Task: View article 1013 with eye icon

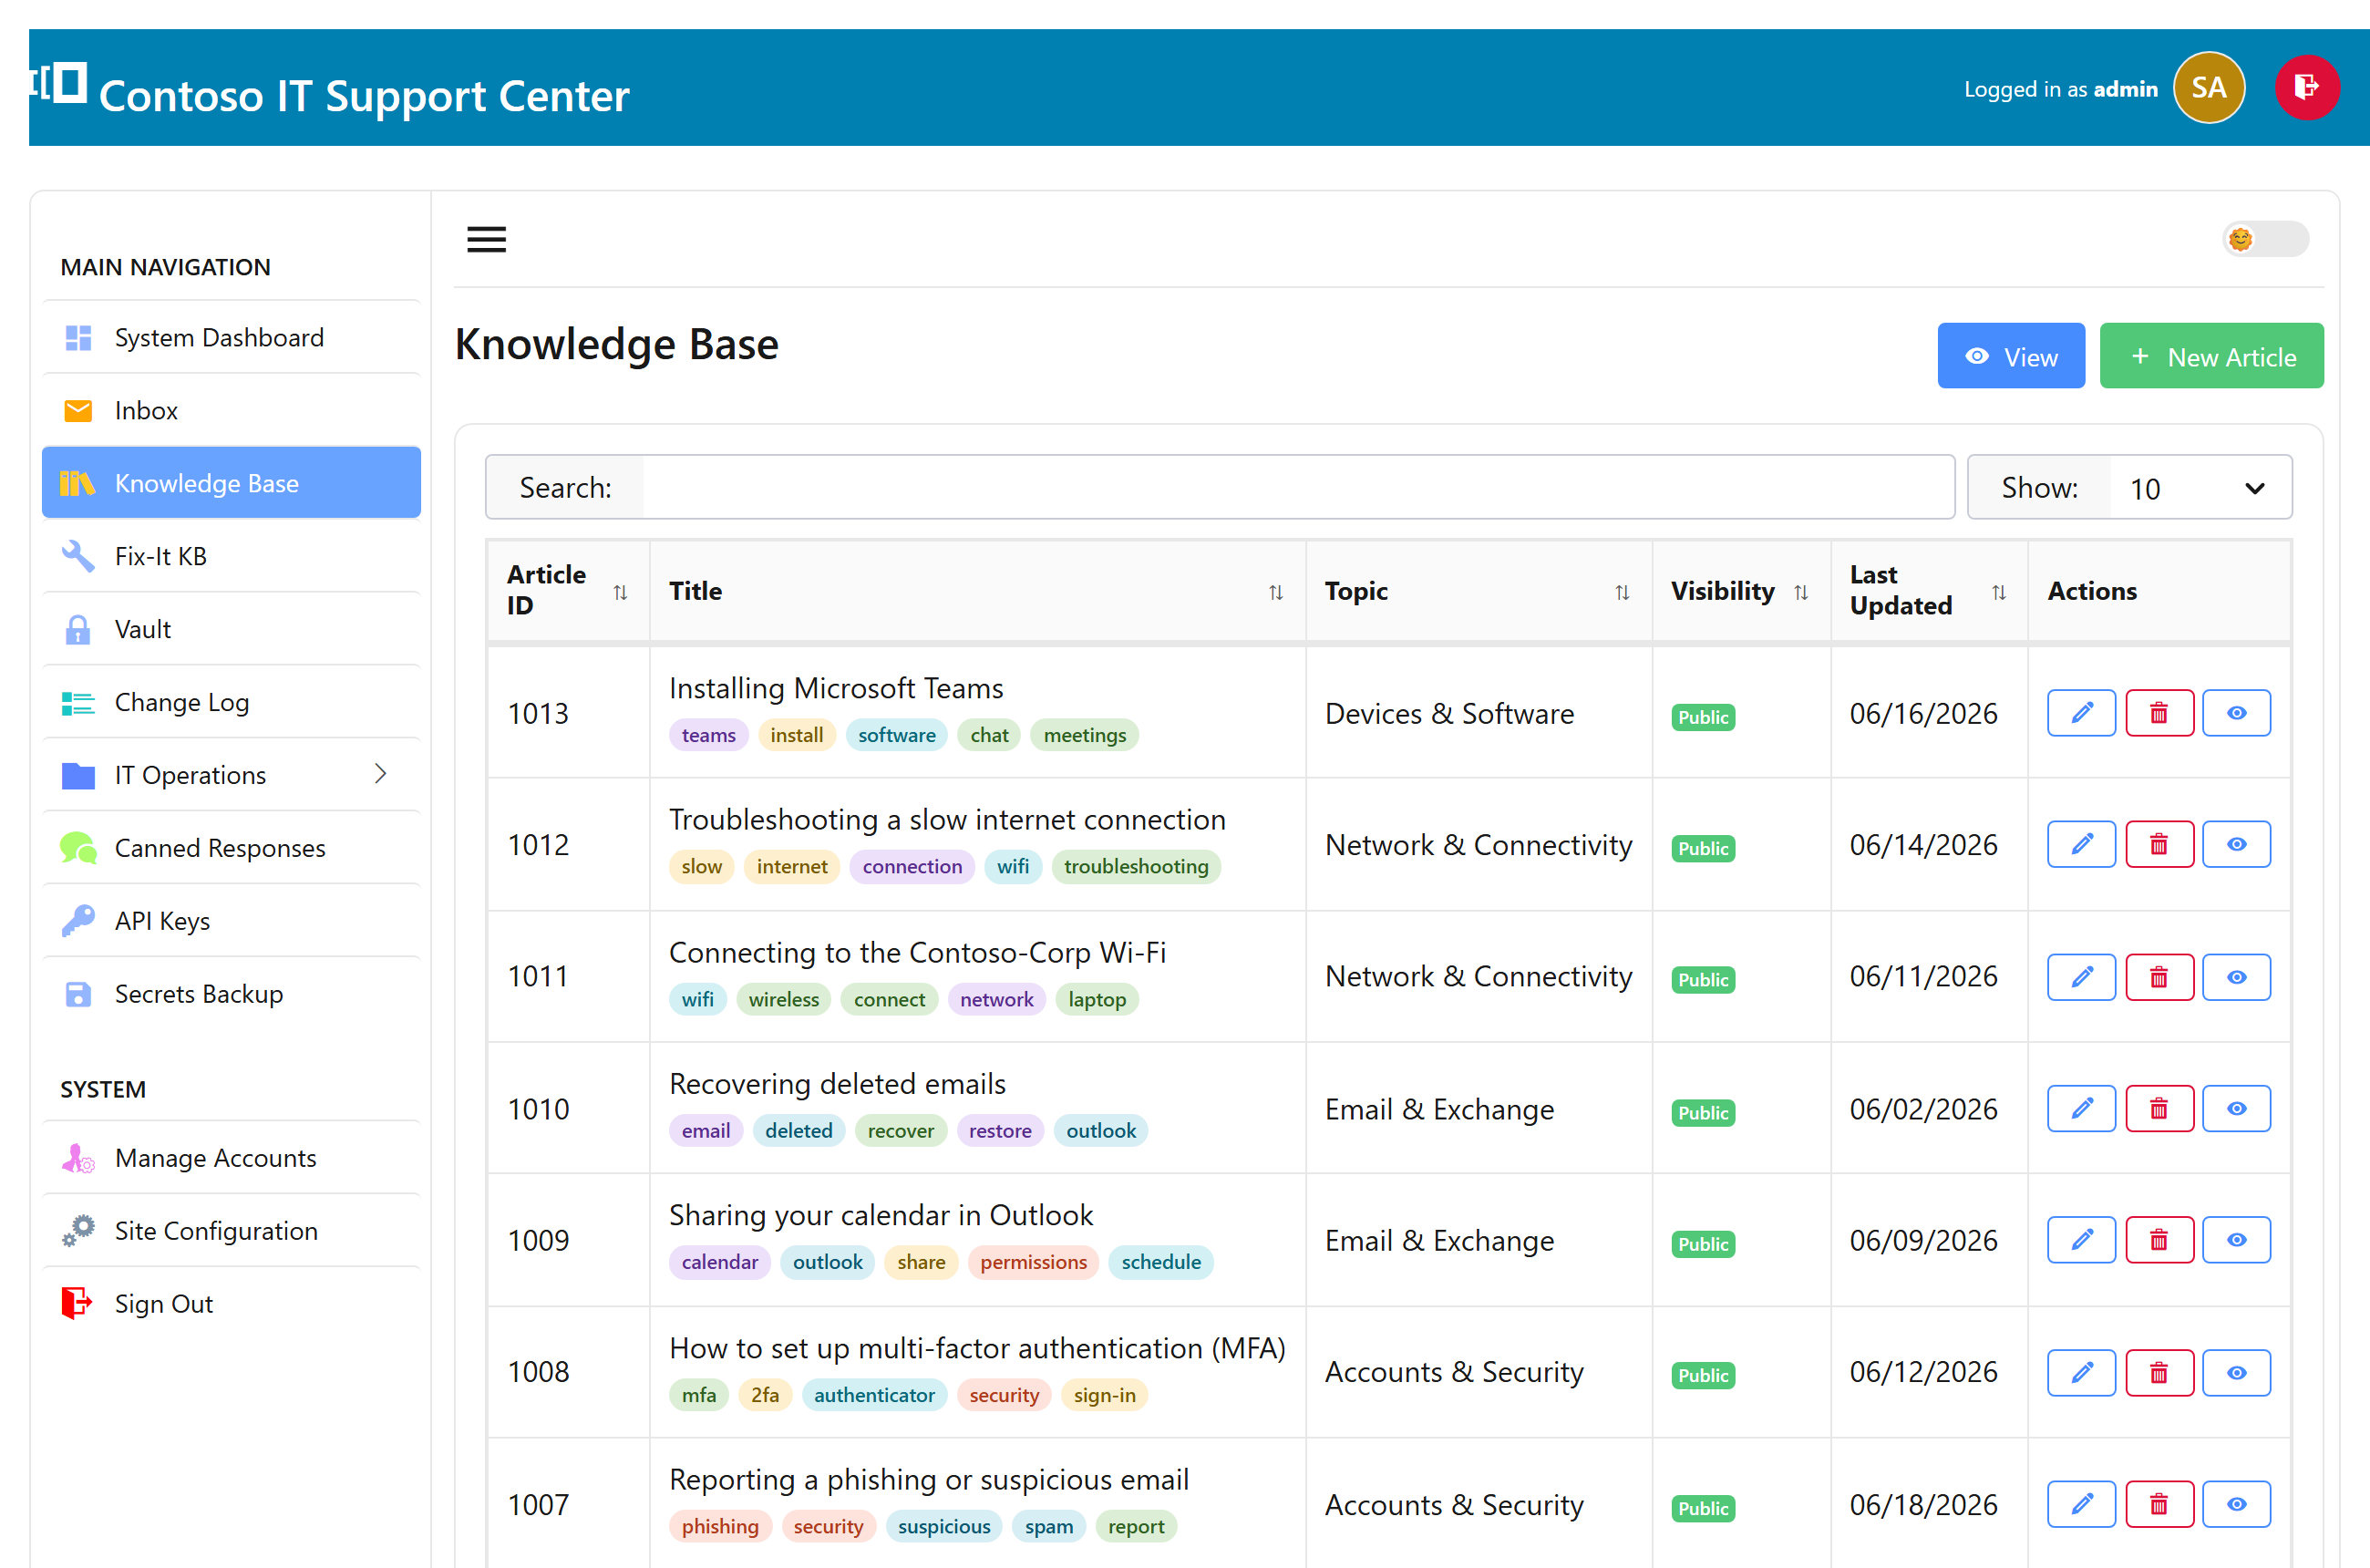Action: pos(2236,713)
